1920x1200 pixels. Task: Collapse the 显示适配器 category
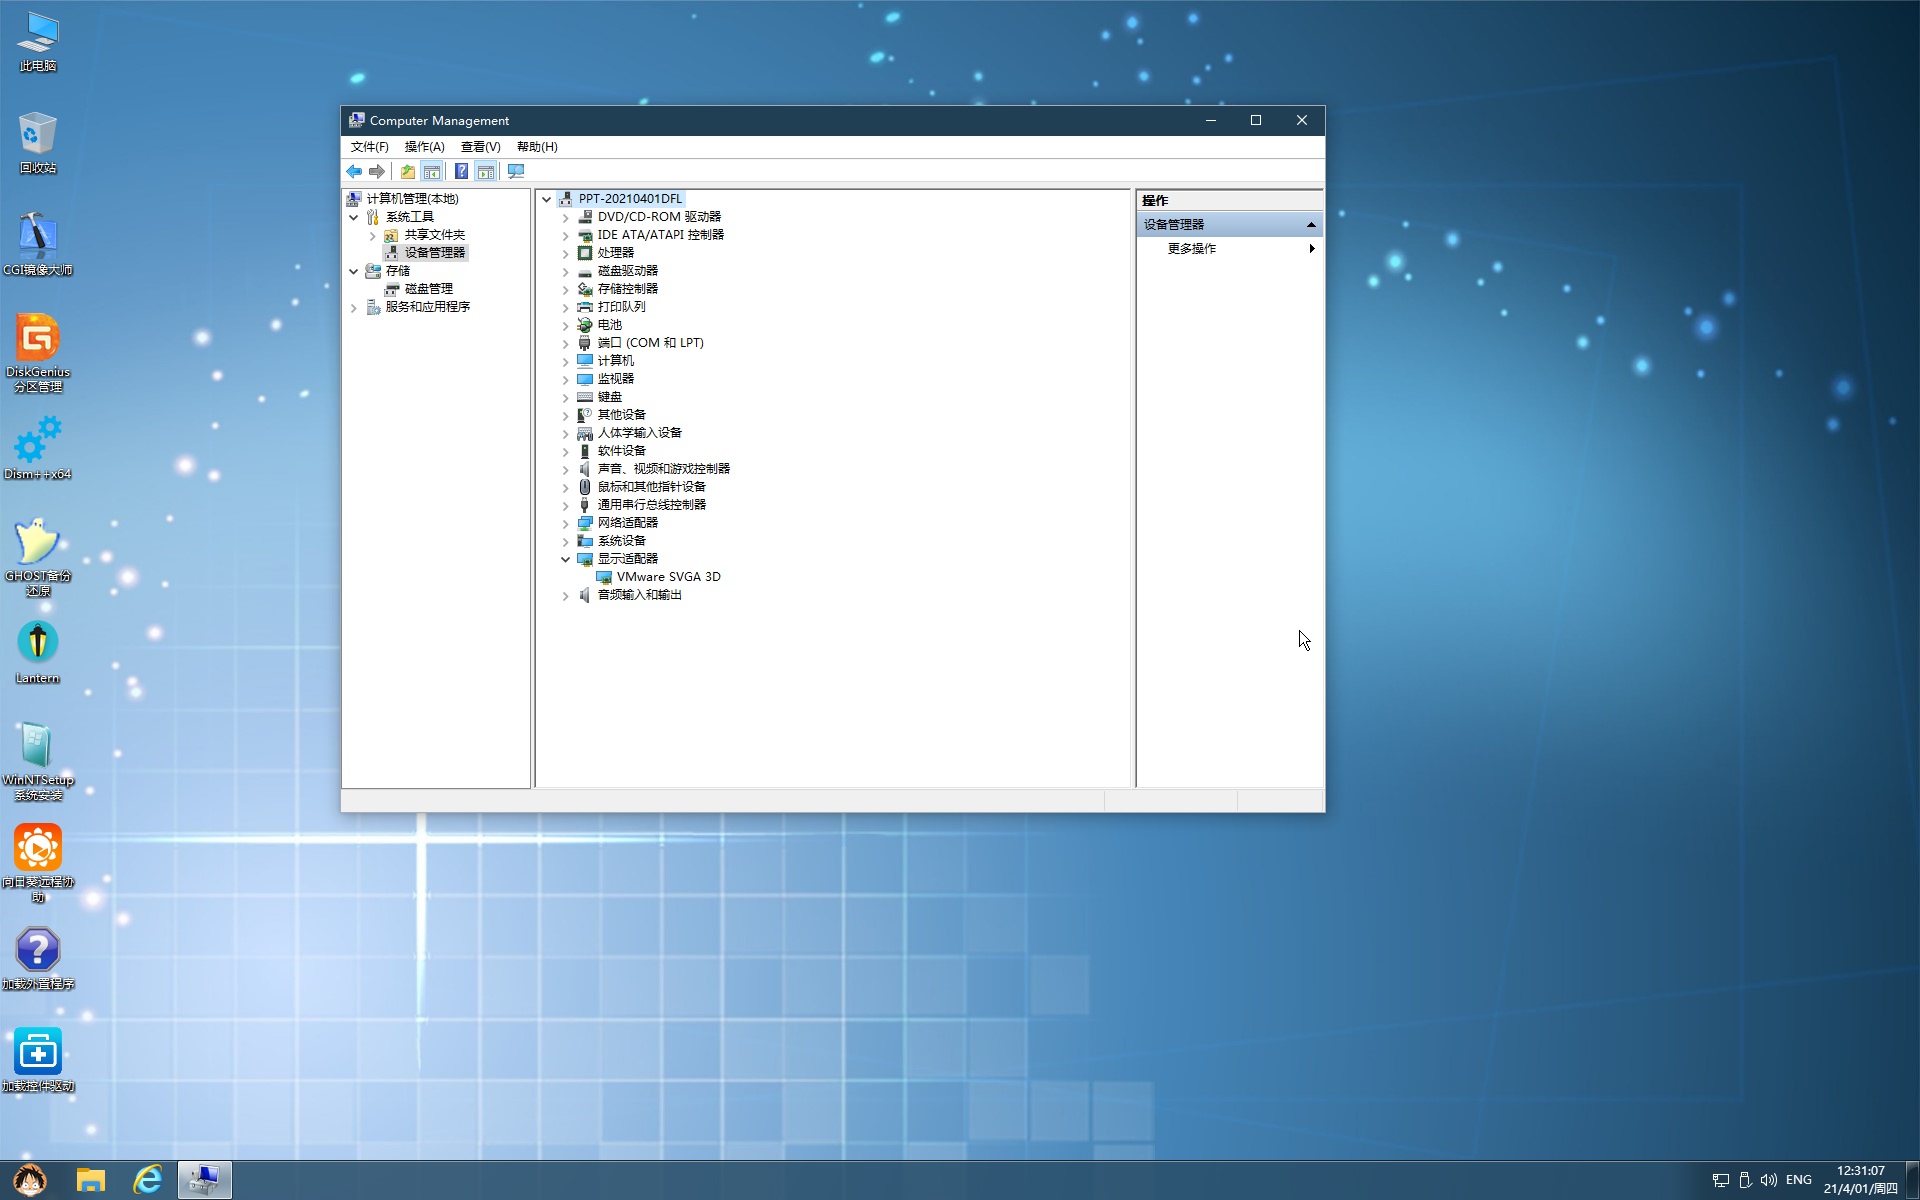(x=566, y=559)
